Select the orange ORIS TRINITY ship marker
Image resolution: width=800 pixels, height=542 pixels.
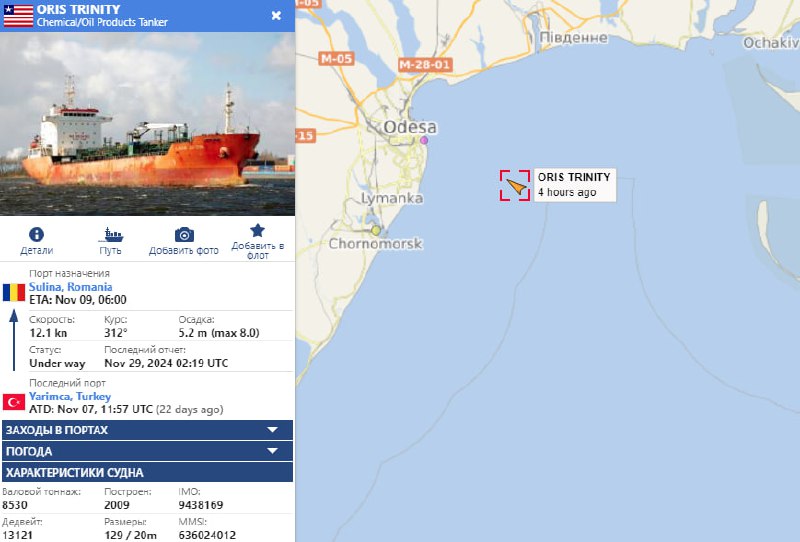[516, 186]
